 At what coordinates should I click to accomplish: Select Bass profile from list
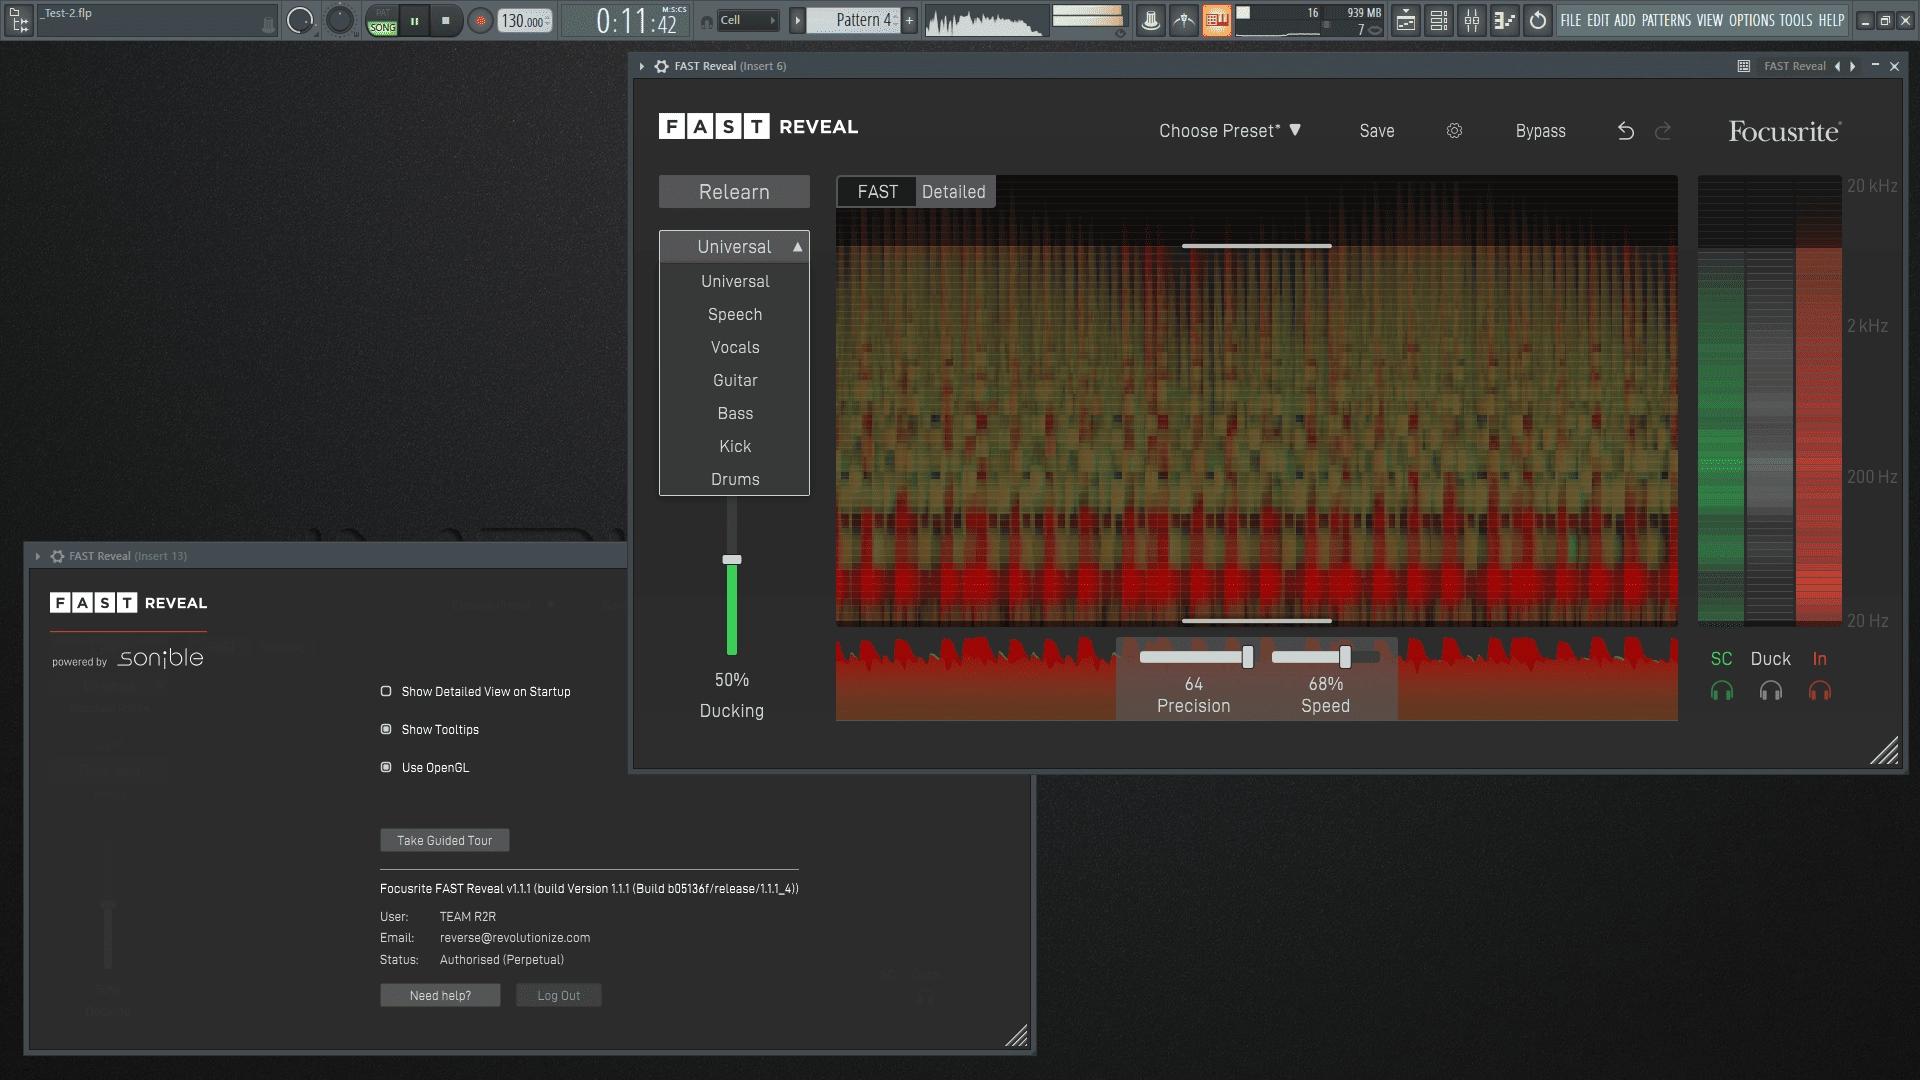click(x=735, y=413)
